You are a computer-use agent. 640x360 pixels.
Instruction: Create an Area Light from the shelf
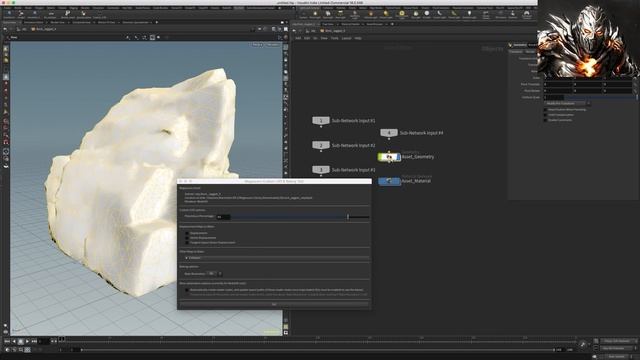pyautogui.click(x=340, y=14)
